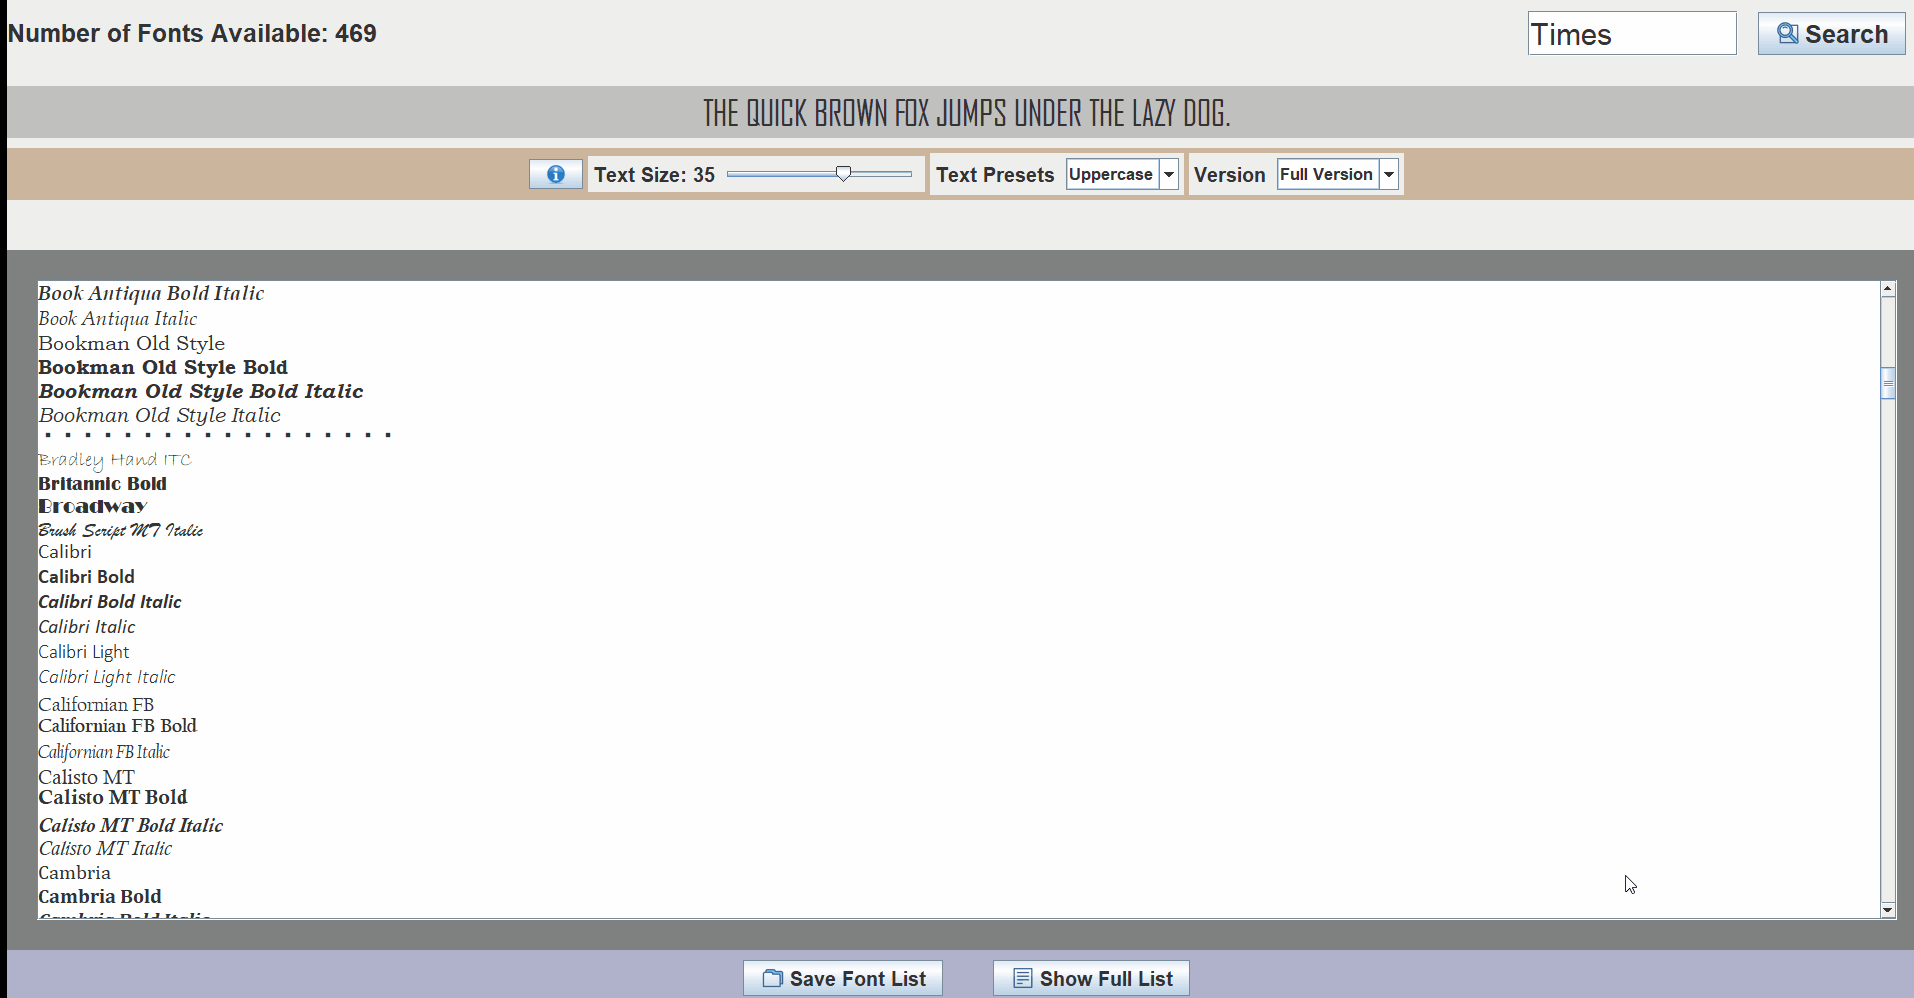Click the Text Size slider handle
This screenshot has width=1914, height=998.
click(x=844, y=174)
